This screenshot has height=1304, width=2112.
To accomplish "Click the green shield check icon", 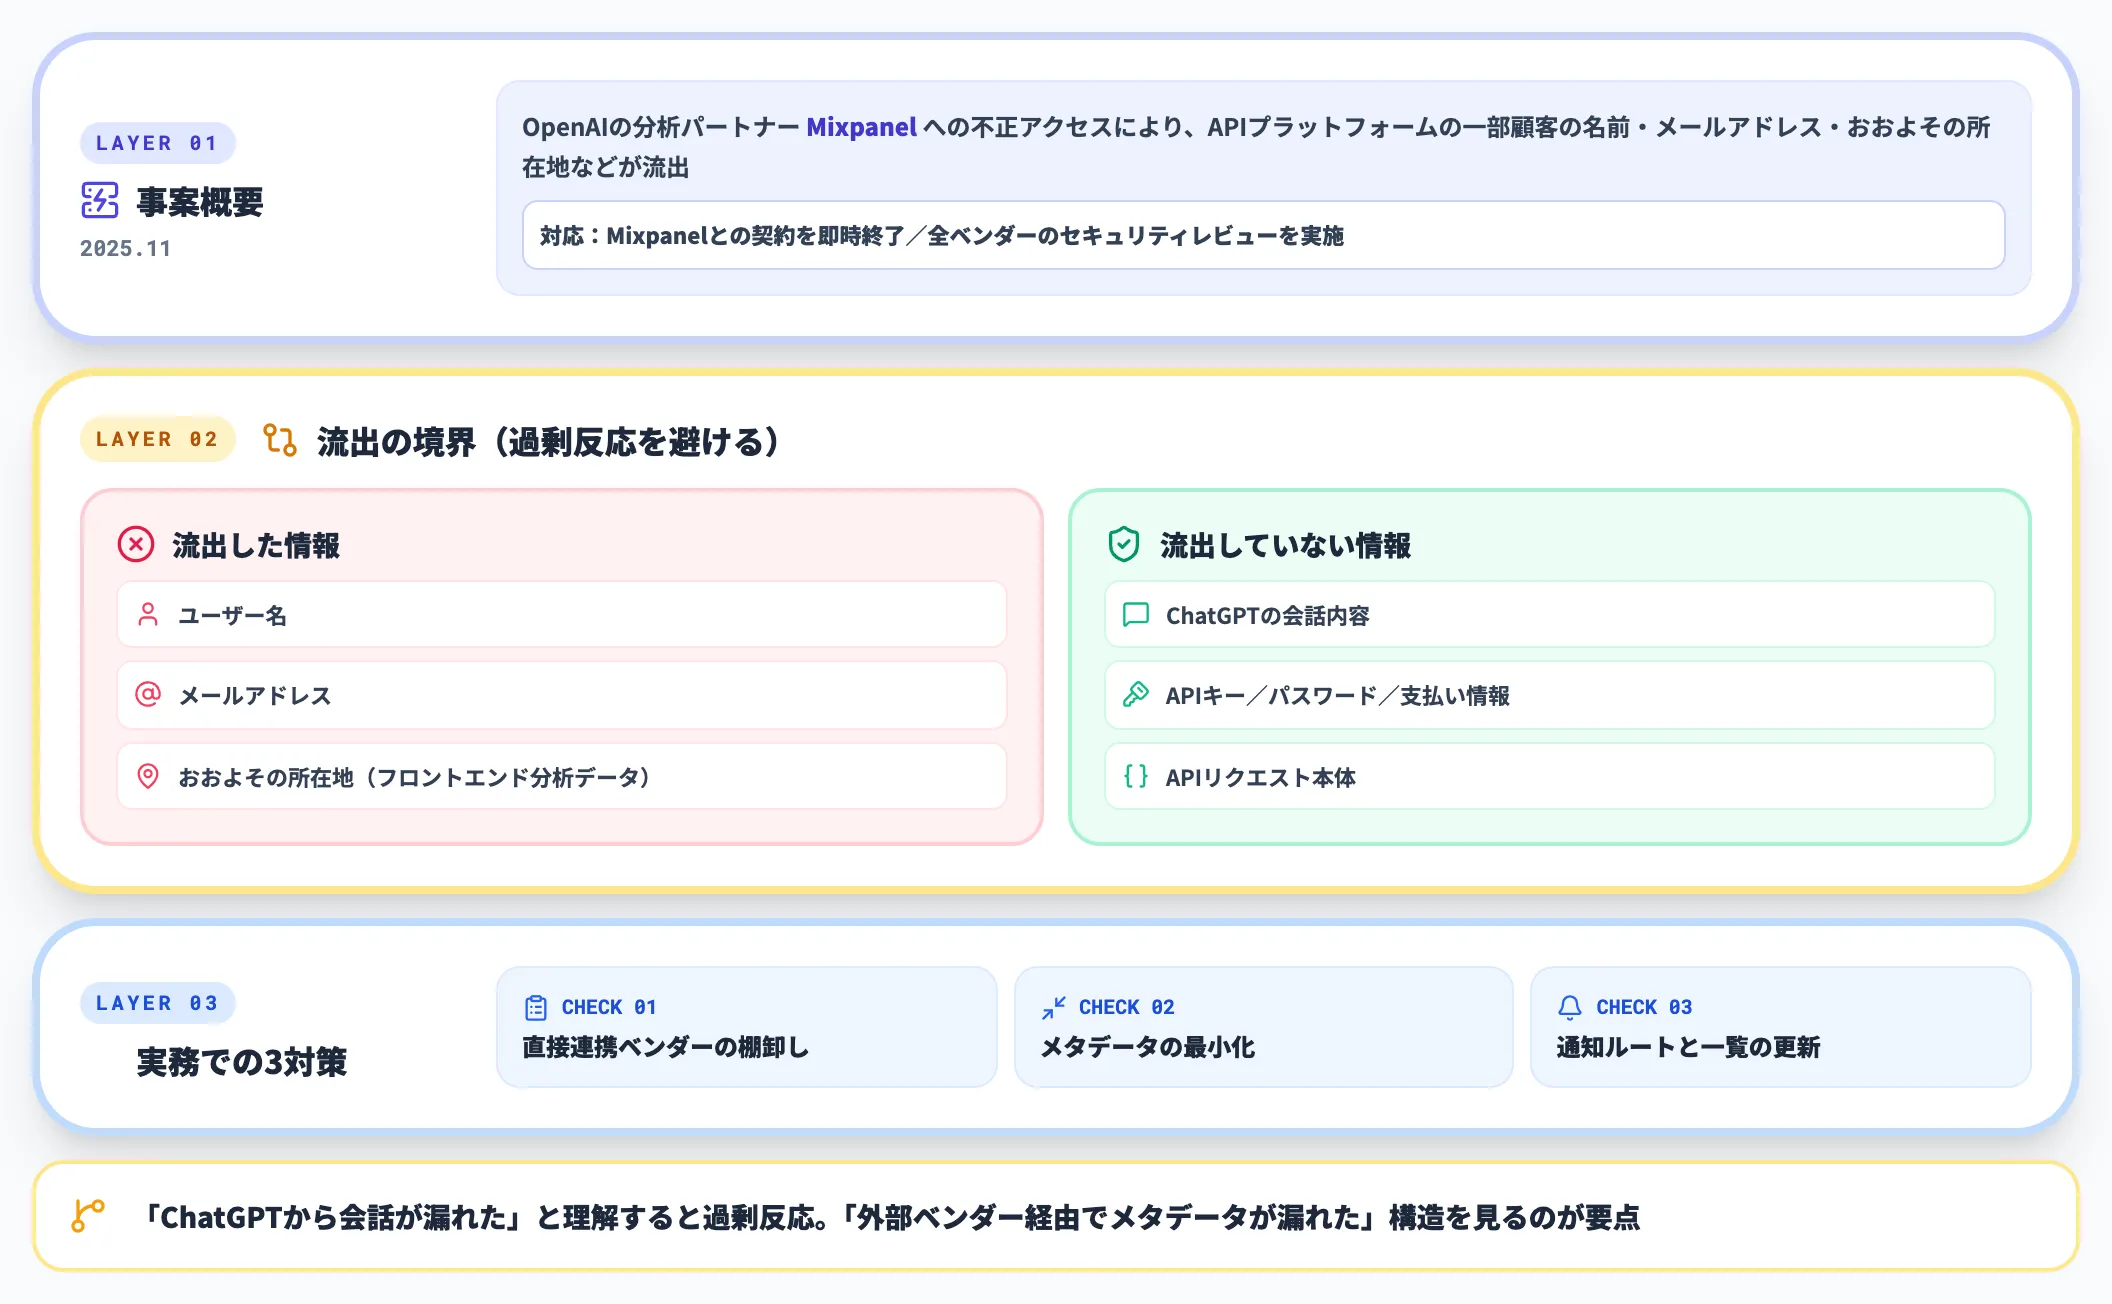I will [x=1124, y=545].
